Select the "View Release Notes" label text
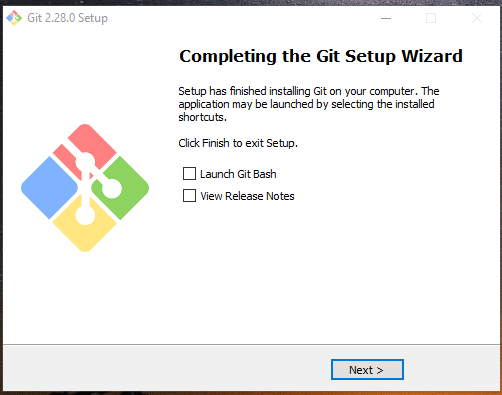The width and height of the screenshot is (502, 395). tap(247, 196)
